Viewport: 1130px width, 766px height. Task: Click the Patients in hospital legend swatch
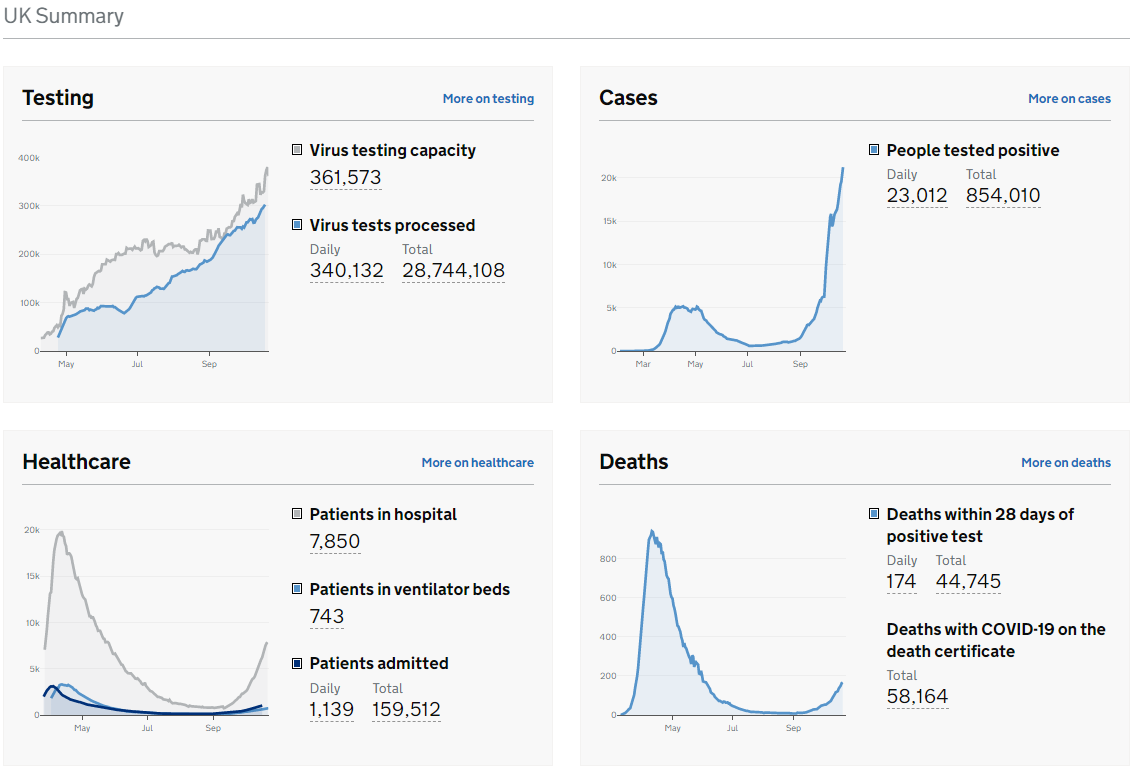pyautogui.click(x=297, y=514)
